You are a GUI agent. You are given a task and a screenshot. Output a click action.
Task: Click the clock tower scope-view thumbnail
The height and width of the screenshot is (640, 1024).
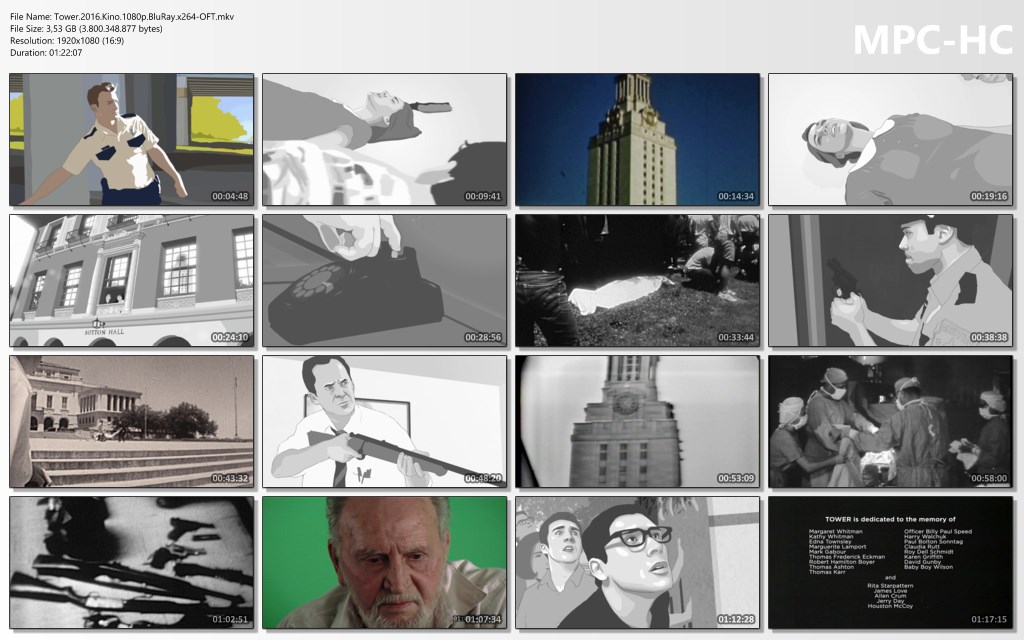(x=637, y=421)
